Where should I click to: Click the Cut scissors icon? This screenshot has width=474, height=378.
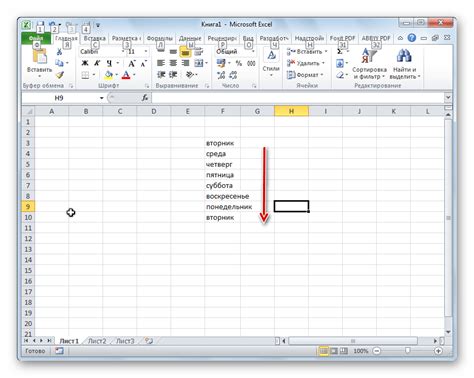pos(59,52)
